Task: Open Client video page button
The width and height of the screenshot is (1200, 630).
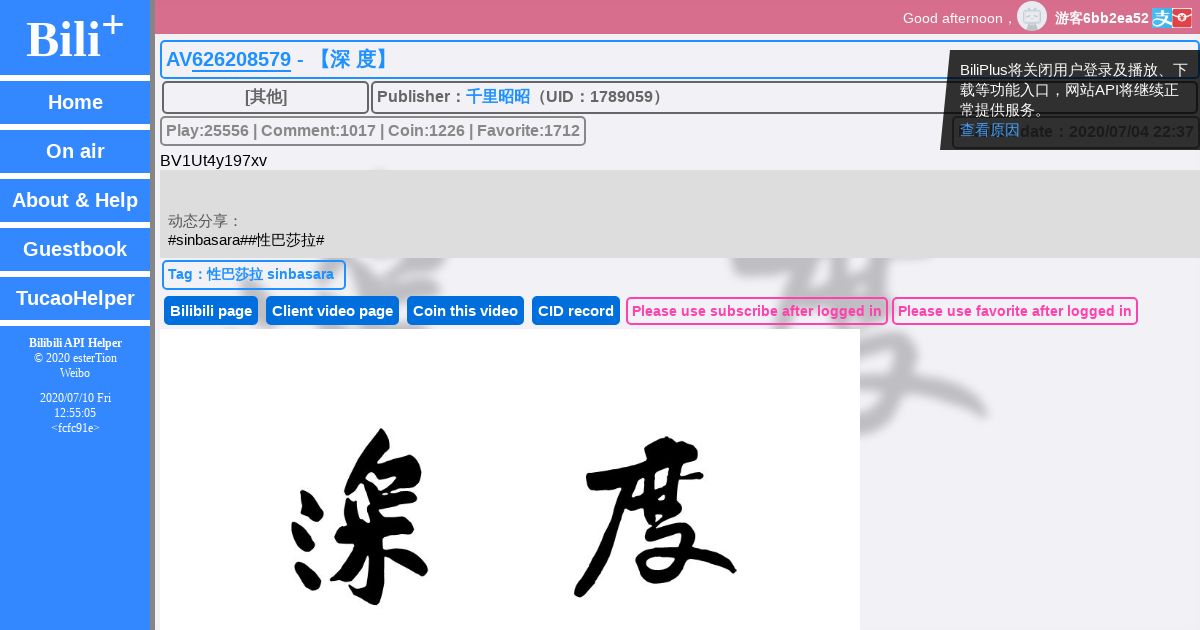Action: pyautogui.click(x=332, y=311)
